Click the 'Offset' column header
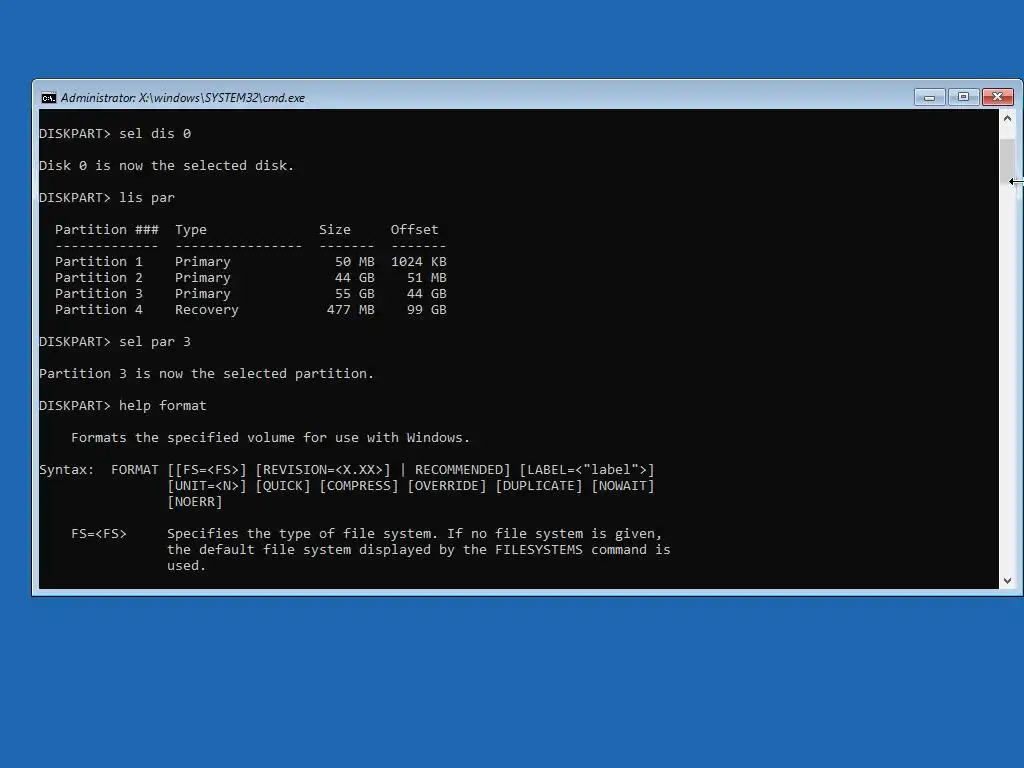Viewport: 1024px width, 768px height. pos(415,230)
